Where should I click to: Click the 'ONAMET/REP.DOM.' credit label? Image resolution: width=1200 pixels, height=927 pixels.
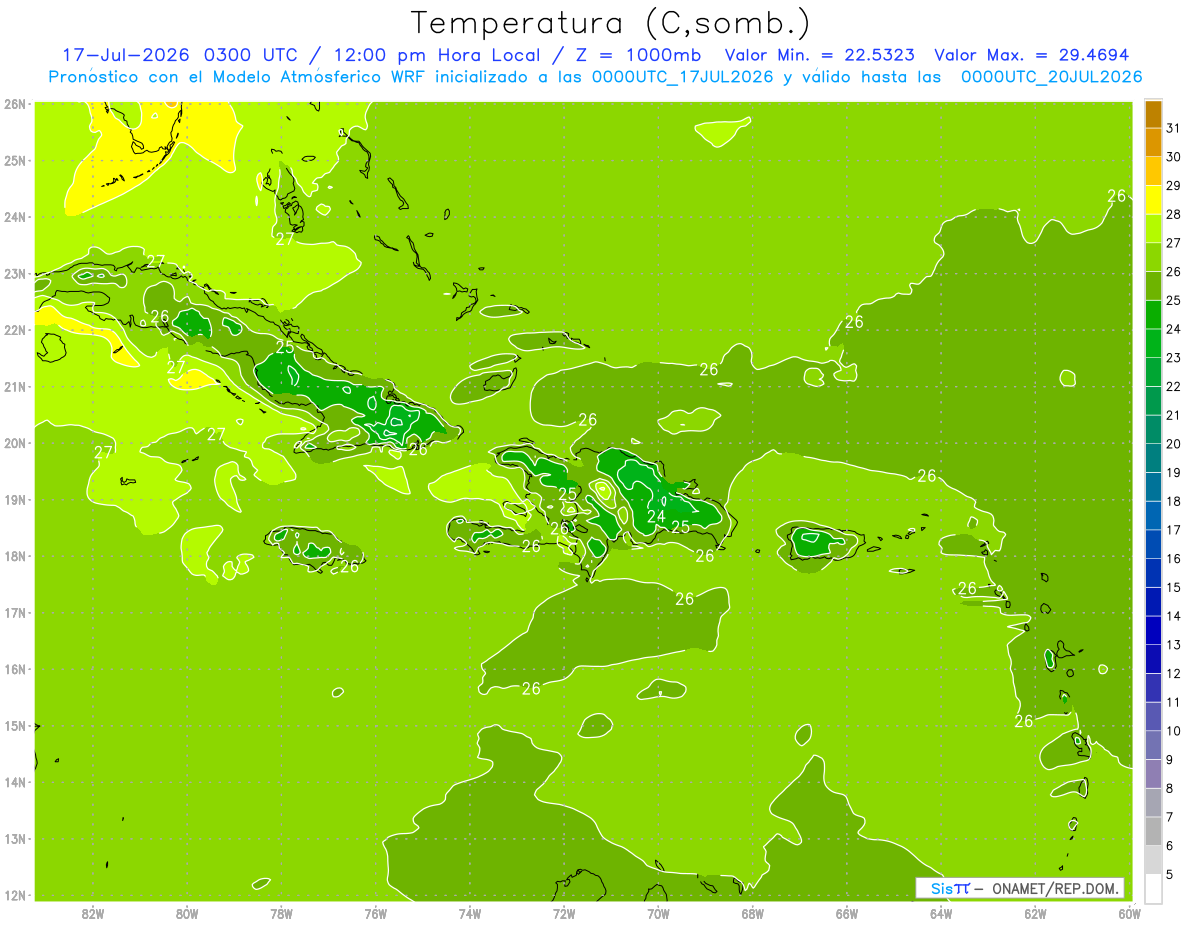[x=1056, y=888]
